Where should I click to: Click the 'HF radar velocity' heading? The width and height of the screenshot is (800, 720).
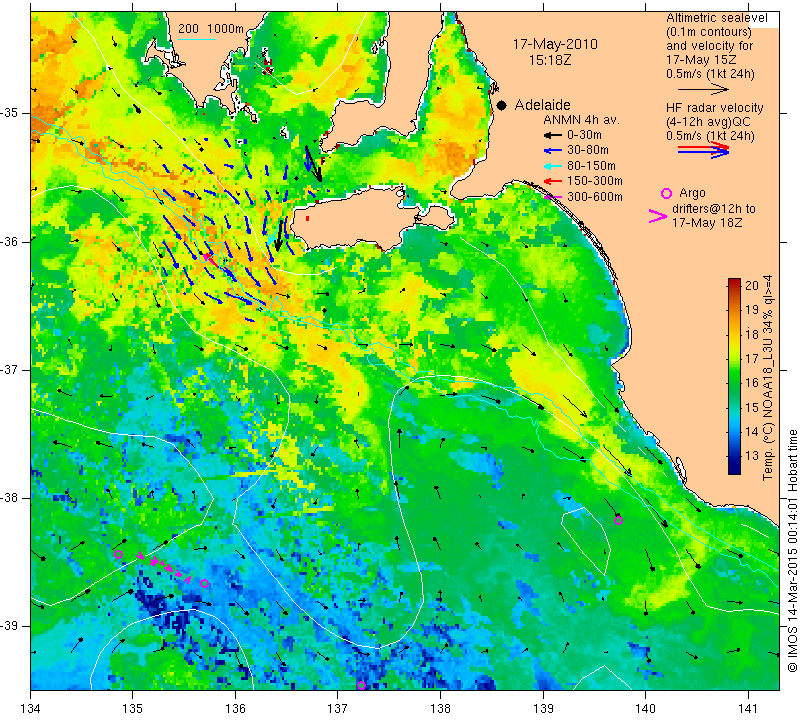pos(714,108)
